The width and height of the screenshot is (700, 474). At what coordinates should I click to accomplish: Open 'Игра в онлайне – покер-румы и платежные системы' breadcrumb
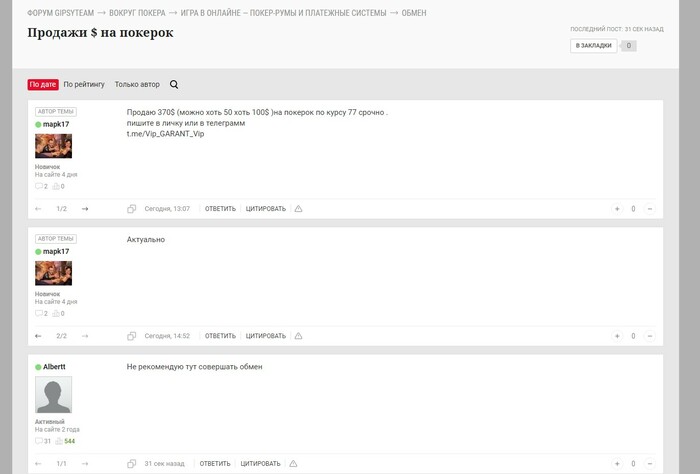pyautogui.click(x=283, y=13)
